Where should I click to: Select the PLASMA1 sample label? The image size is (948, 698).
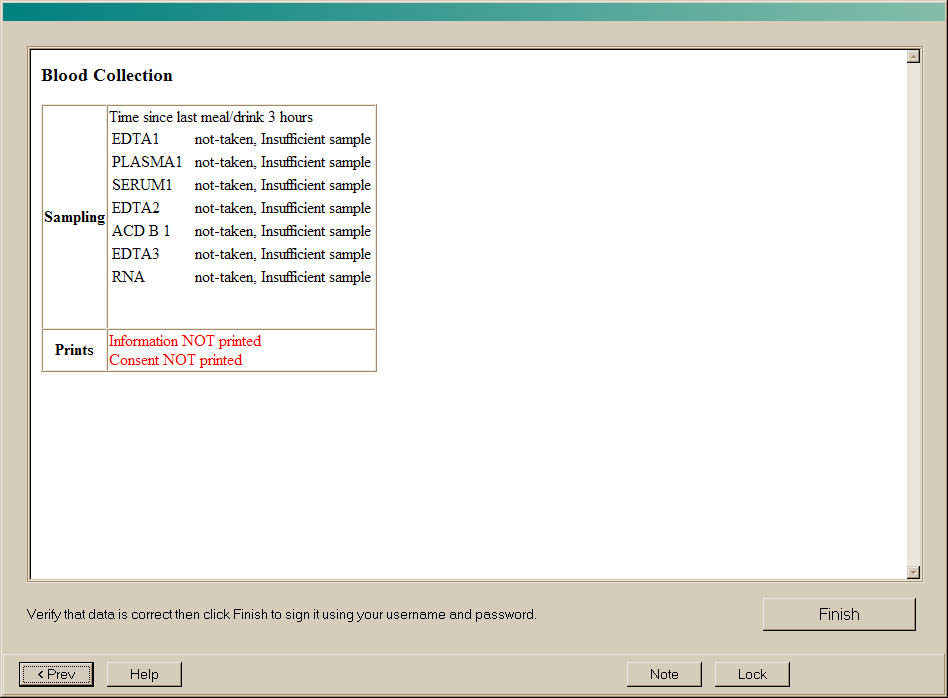pyautogui.click(x=147, y=163)
